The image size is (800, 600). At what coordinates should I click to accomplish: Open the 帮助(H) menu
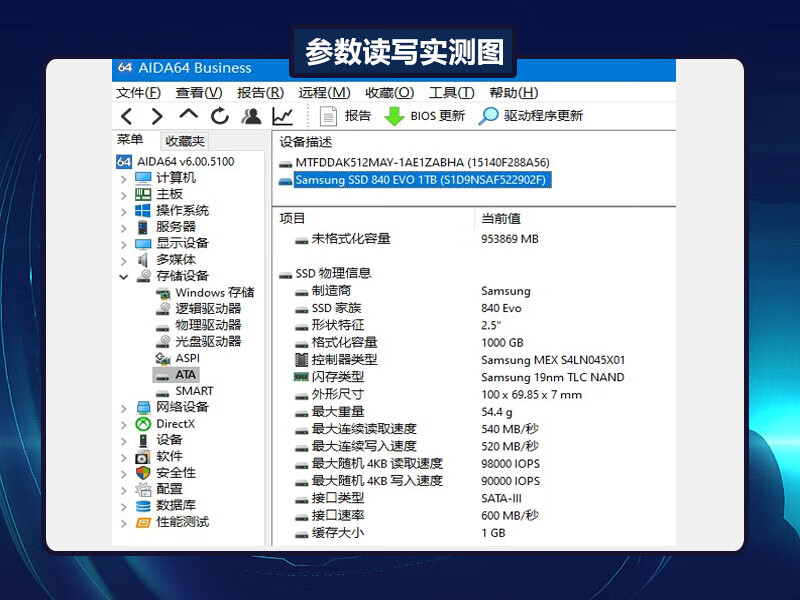coord(514,93)
